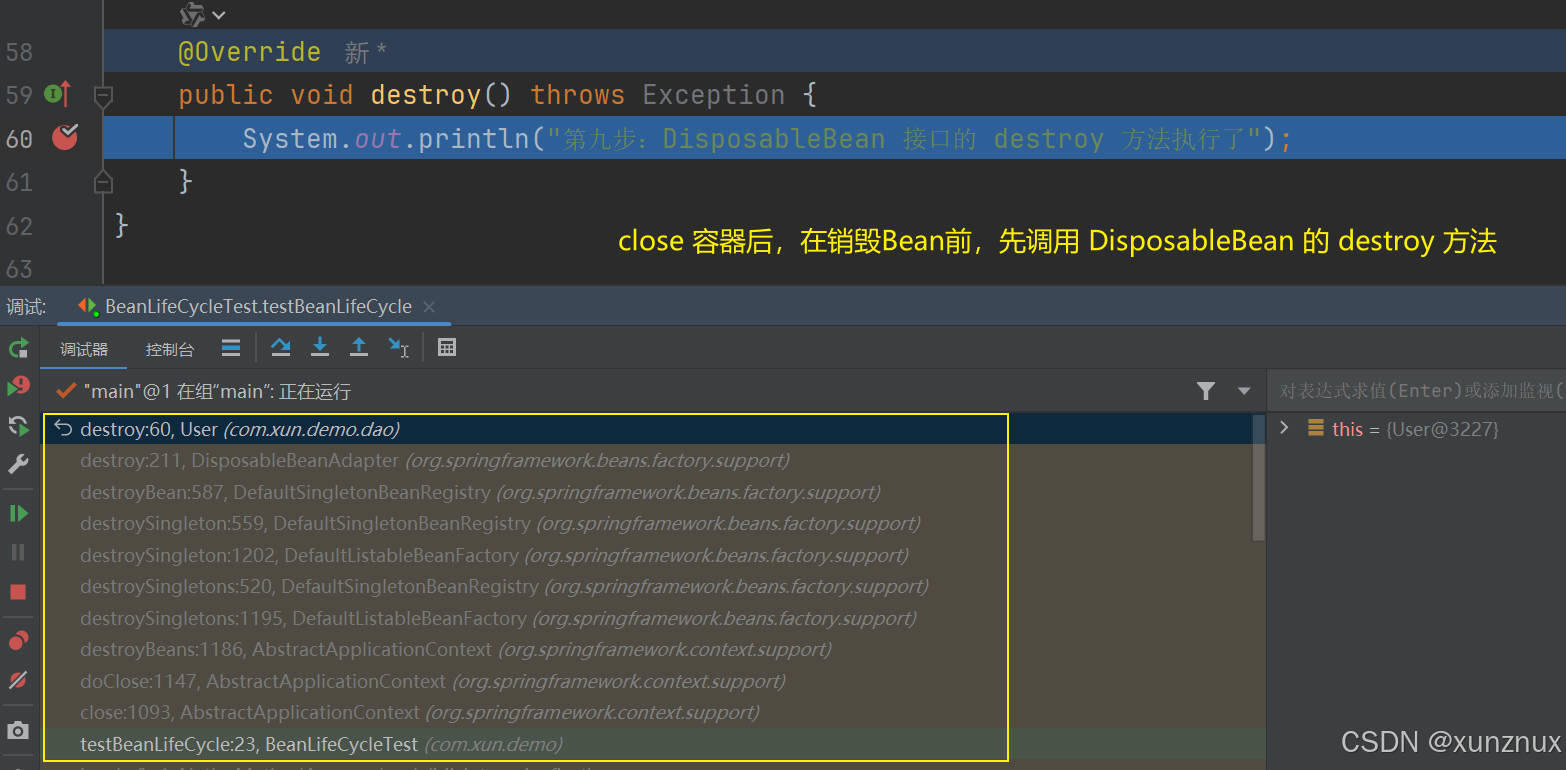Click the frames list vertical scrollbar
1566x770 pixels.
[1259, 478]
